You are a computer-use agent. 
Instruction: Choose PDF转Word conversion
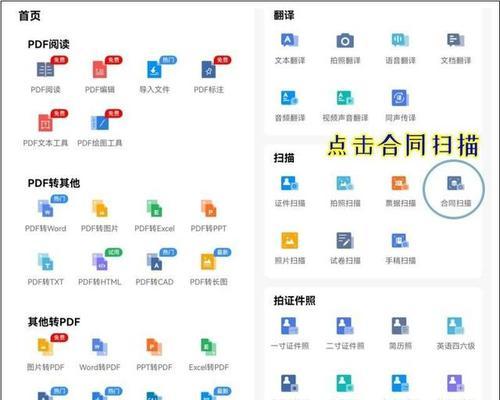[x=45, y=208]
